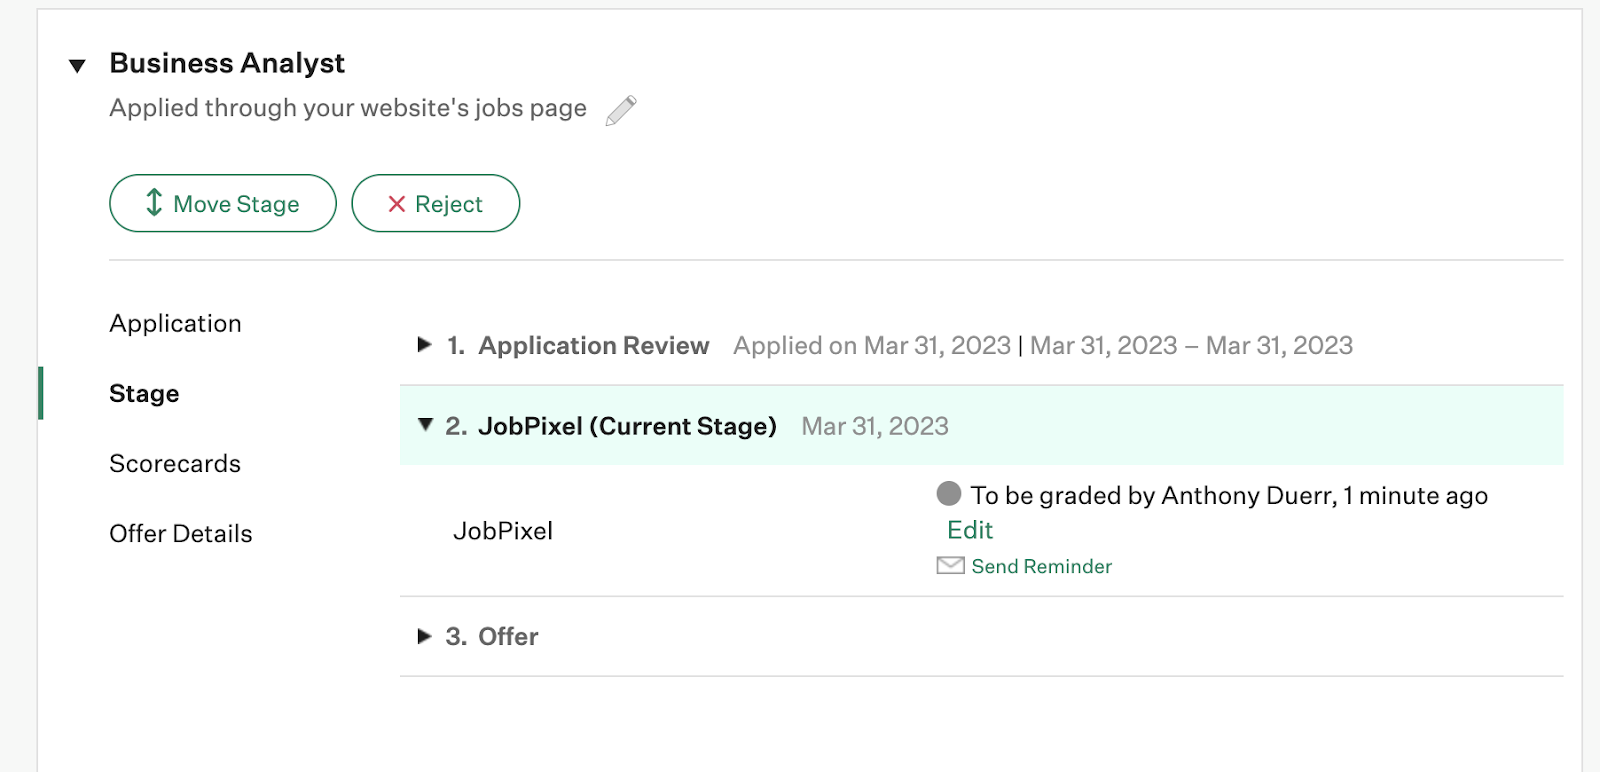Screen dimensions: 1600x772
Task: Select the Stage side tab
Action: (x=144, y=394)
